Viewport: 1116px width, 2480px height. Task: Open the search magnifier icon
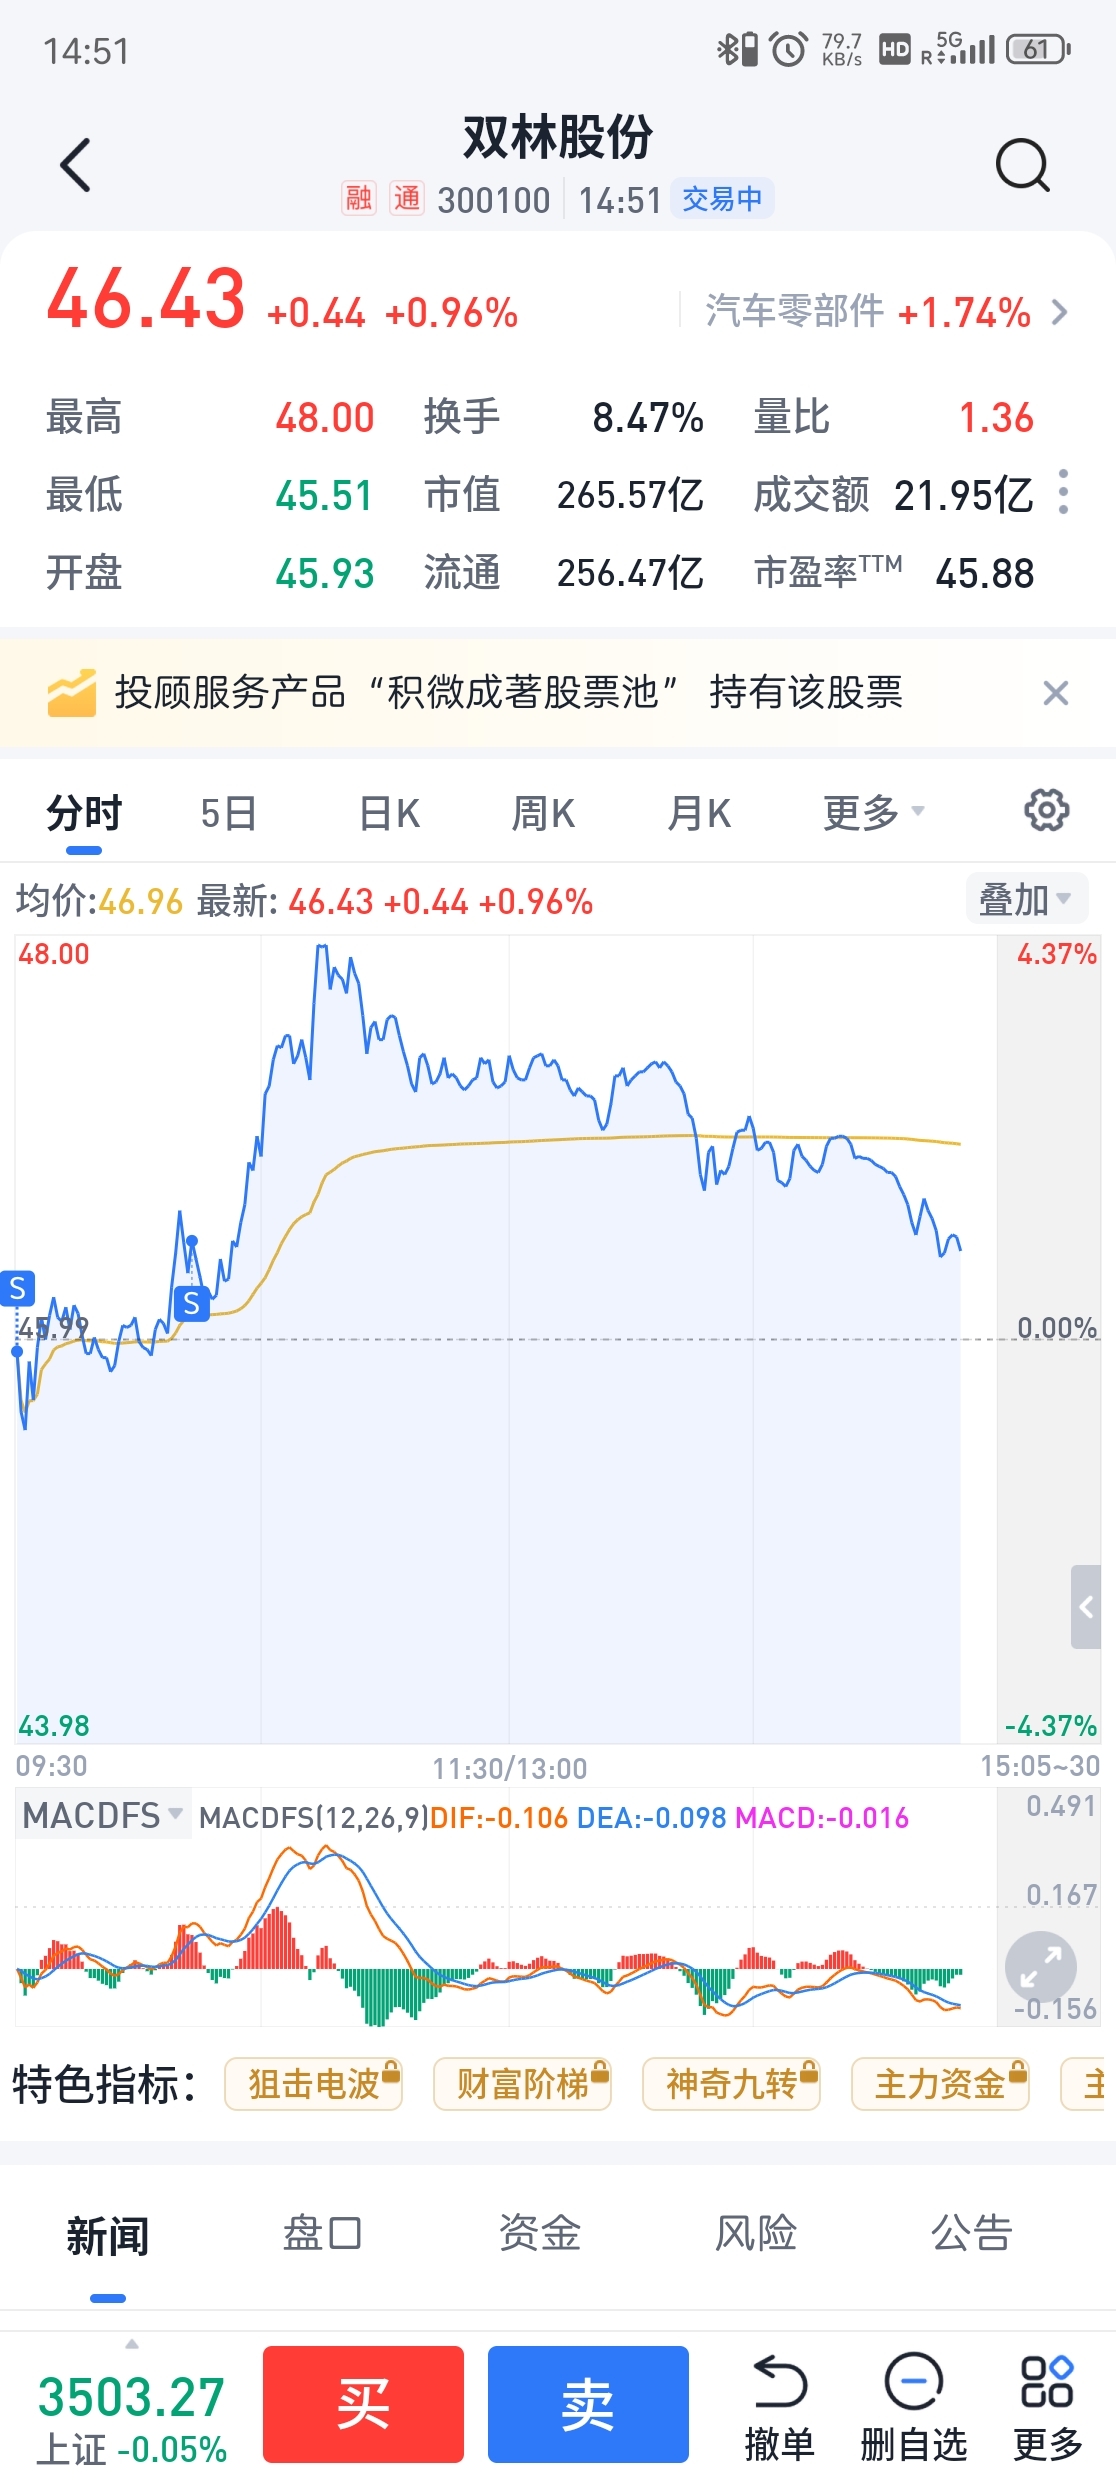tap(1023, 165)
